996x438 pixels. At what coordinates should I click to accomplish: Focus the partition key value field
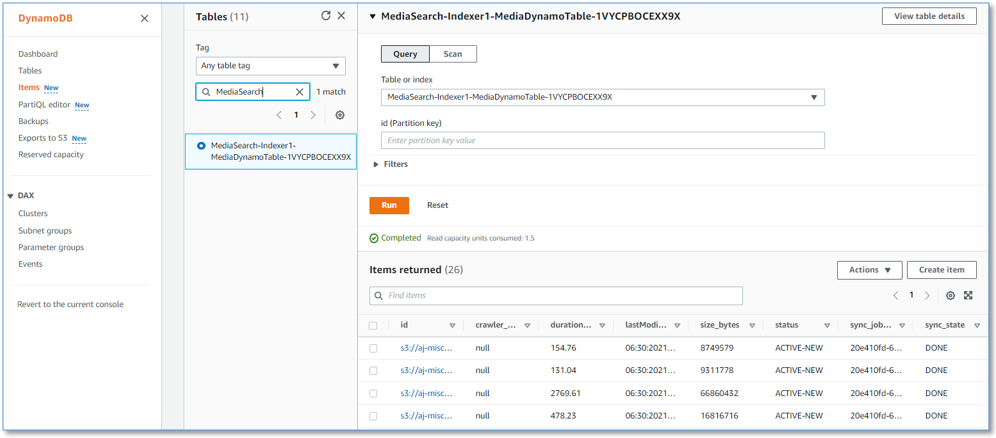pyautogui.click(x=602, y=140)
